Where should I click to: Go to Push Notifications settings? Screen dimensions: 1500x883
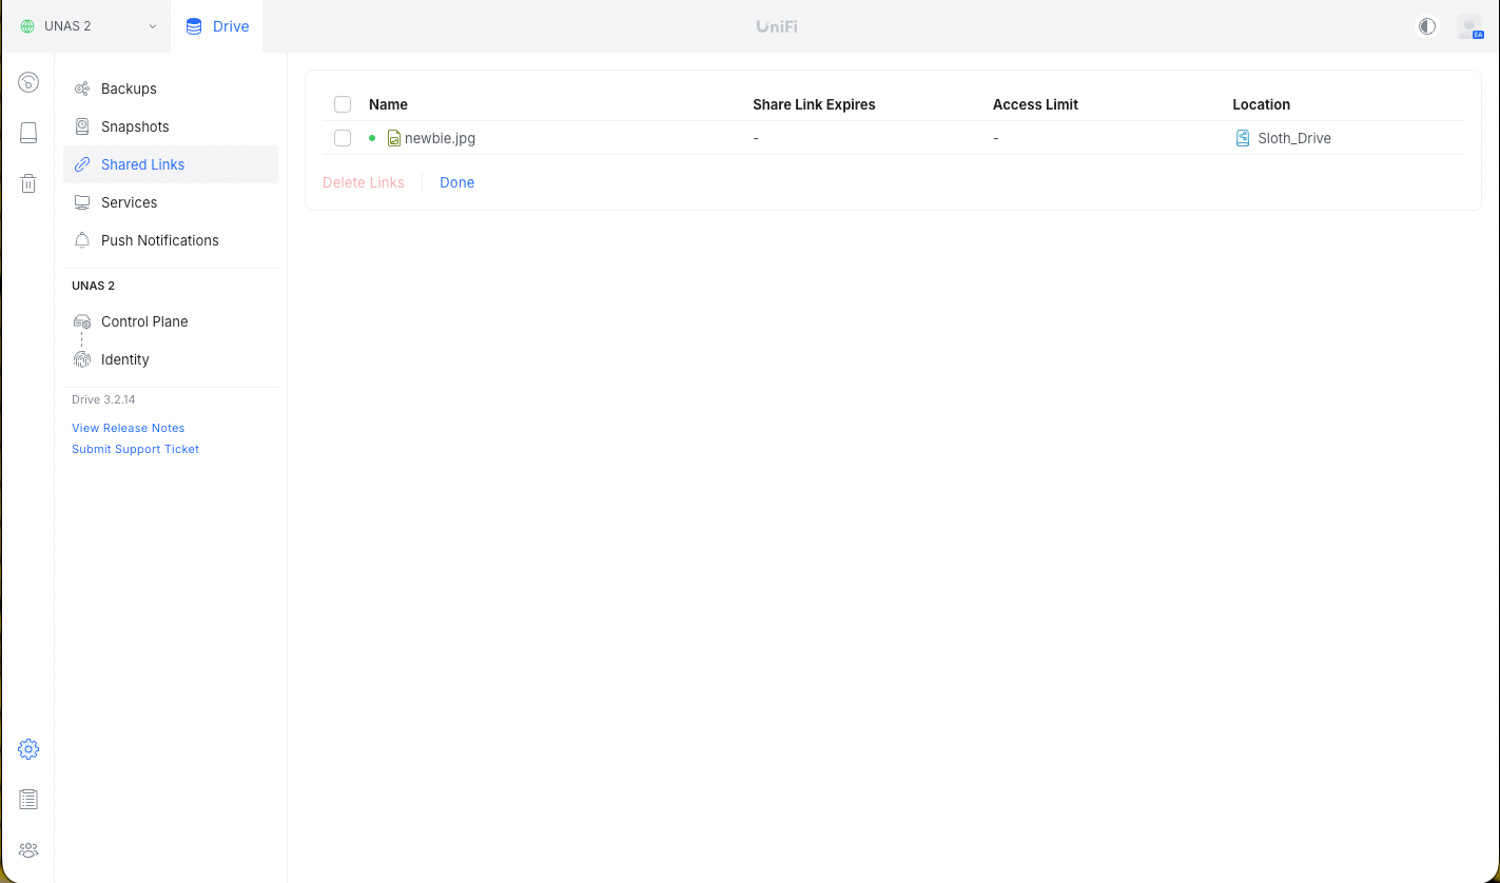(159, 240)
